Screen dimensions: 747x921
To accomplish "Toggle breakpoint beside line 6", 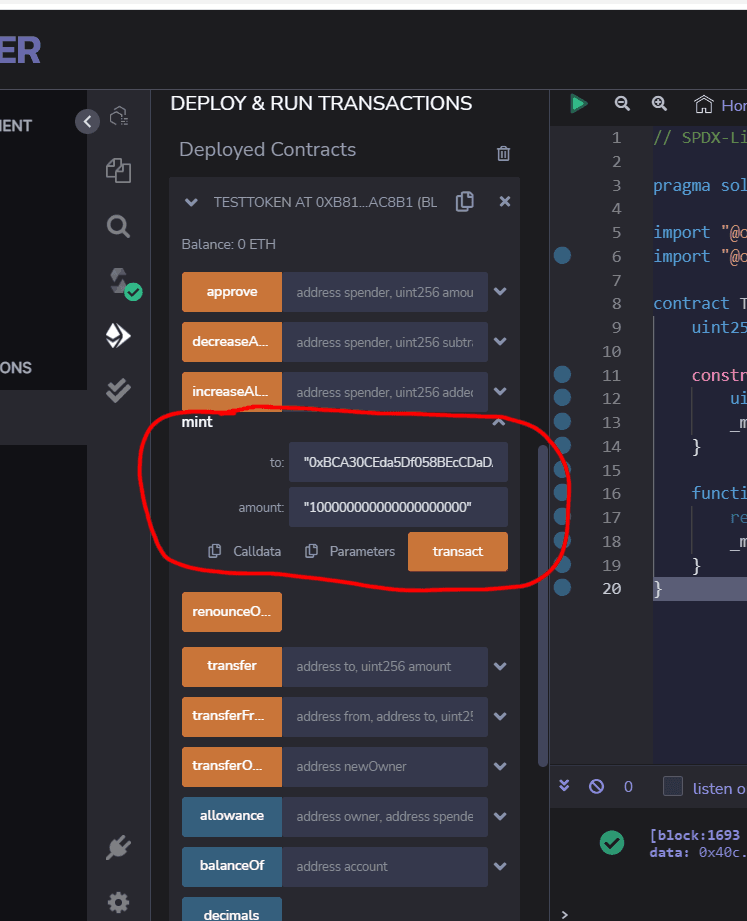I will 563,256.
